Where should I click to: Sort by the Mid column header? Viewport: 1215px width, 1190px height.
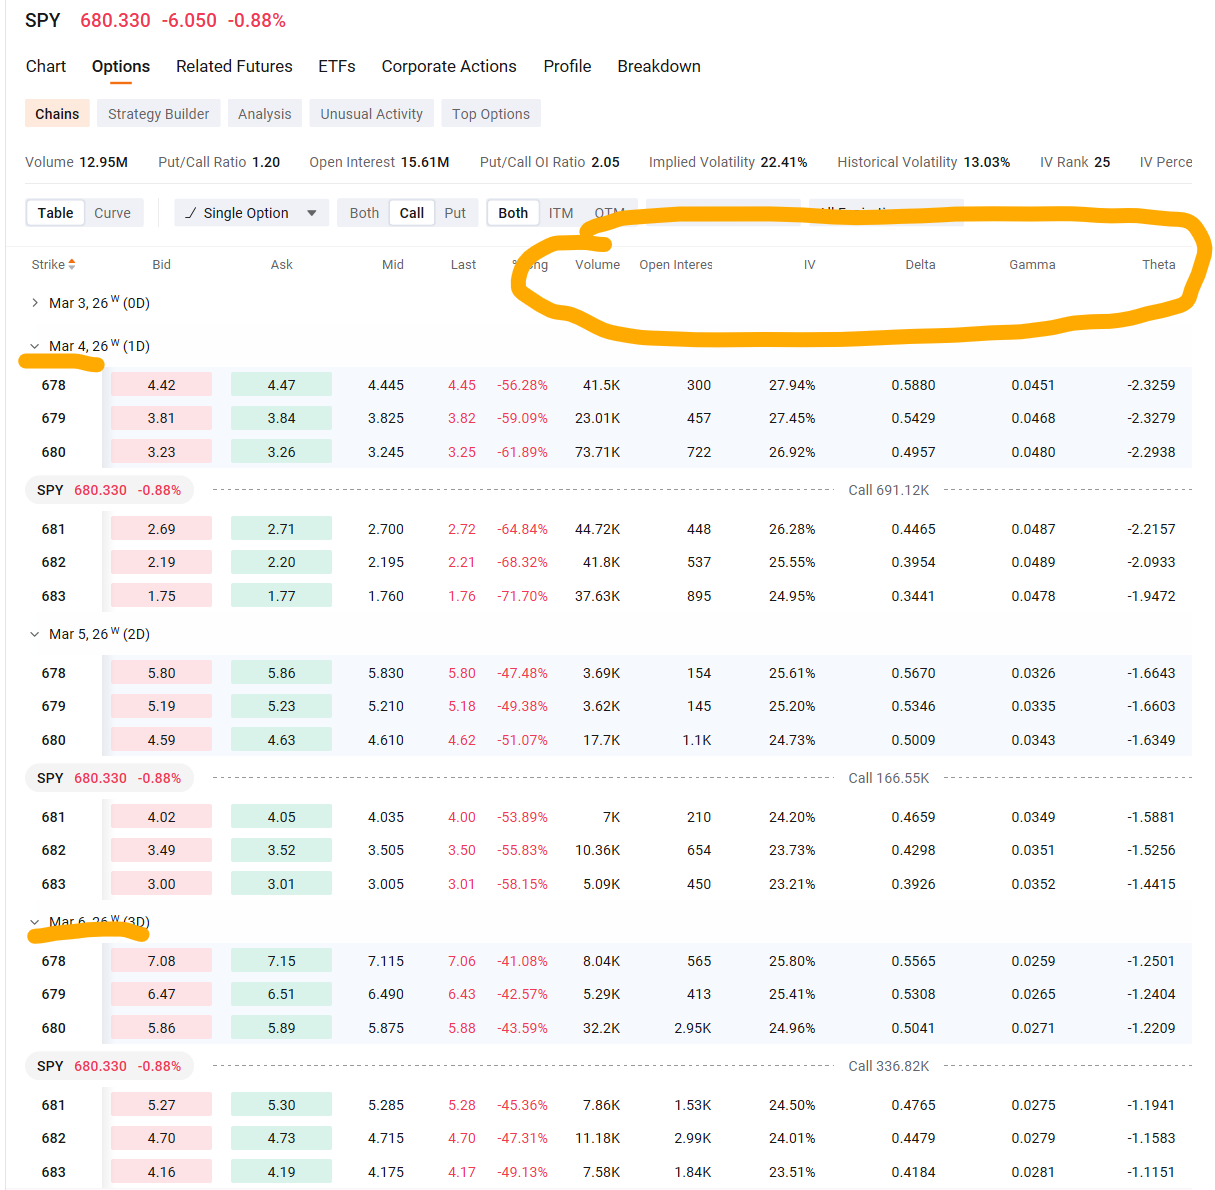[393, 265]
